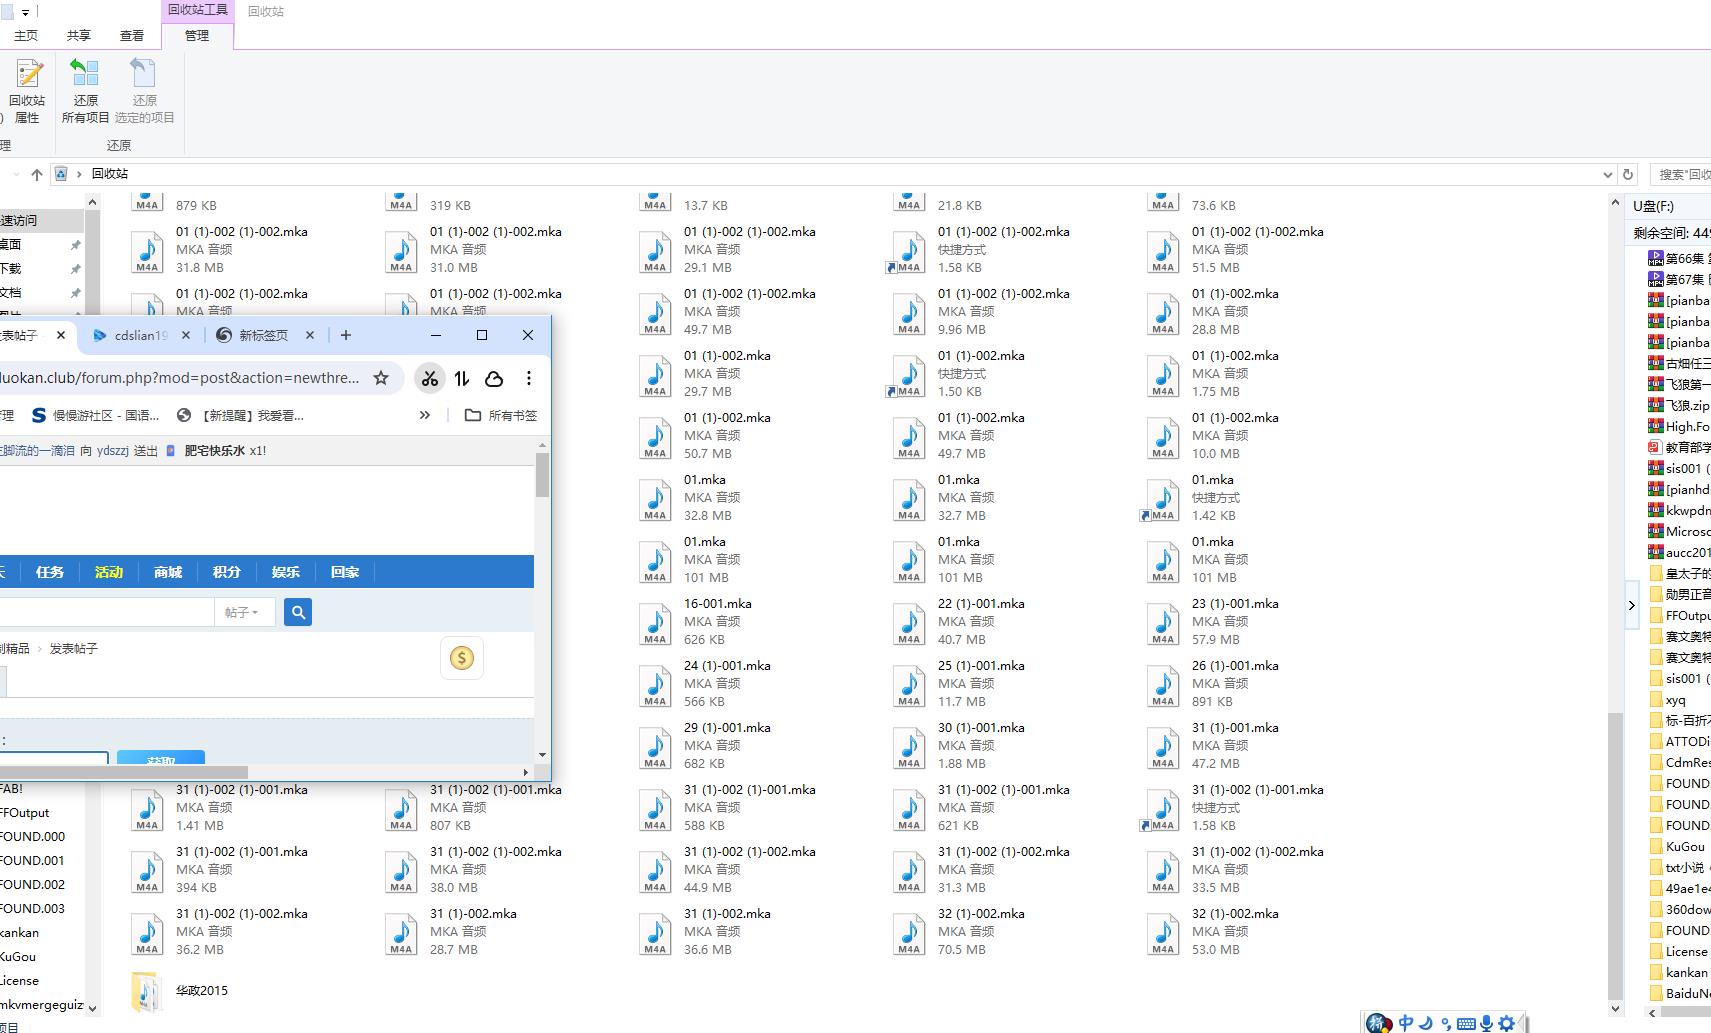
Task: Navigate up one folder level
Action: coord(37,174)
